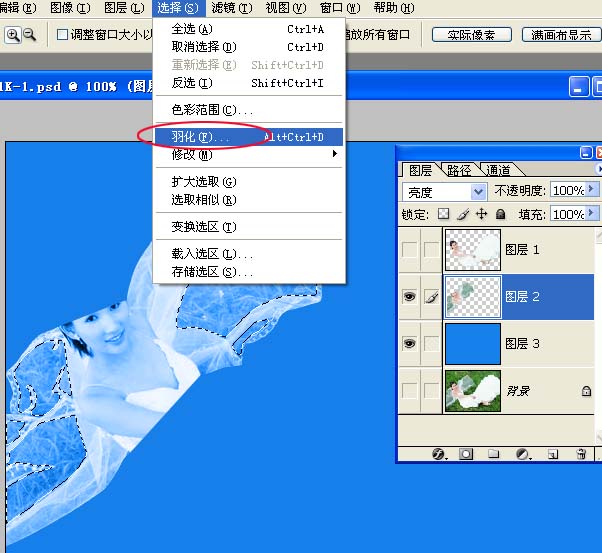Click the add layer style icon
The width and height of the screenshot is (602, 553).
pyautogui.click(x=438, y=454)
